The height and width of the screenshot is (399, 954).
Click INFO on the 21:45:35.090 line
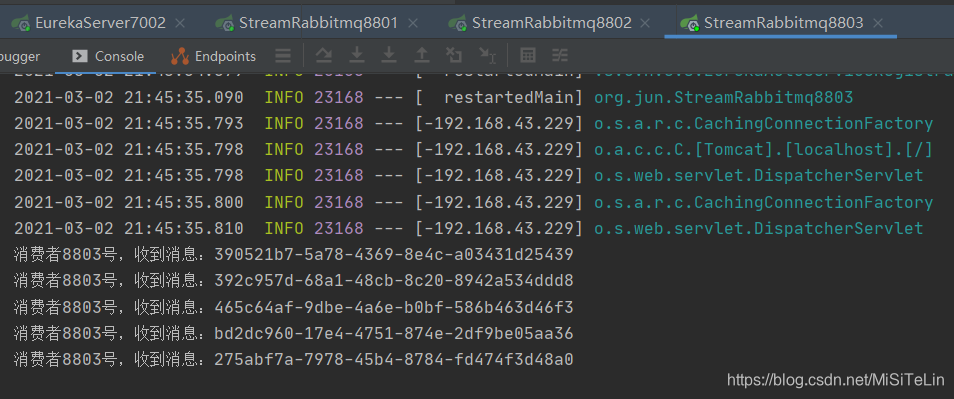tap(284, 98)
